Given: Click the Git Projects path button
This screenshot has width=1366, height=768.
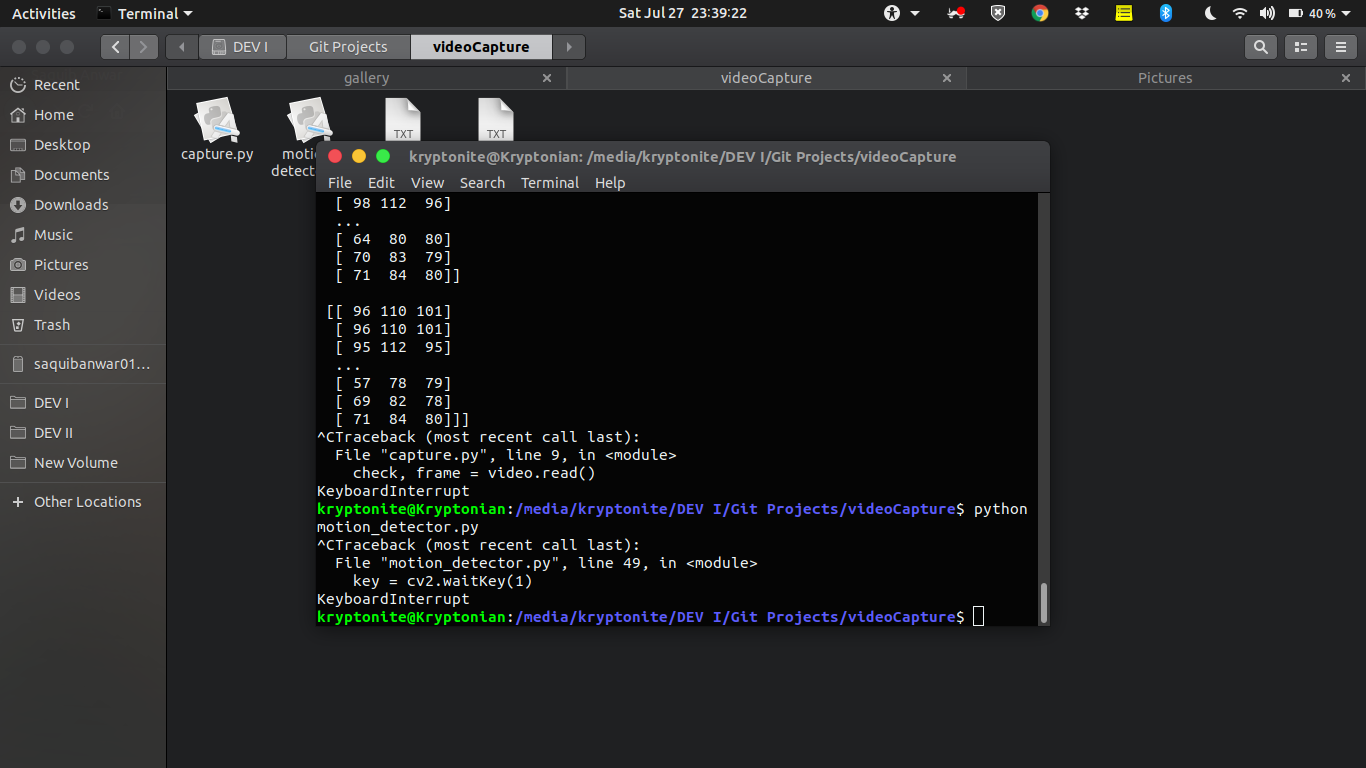Looking at the screenshot, I should point(348,47).
